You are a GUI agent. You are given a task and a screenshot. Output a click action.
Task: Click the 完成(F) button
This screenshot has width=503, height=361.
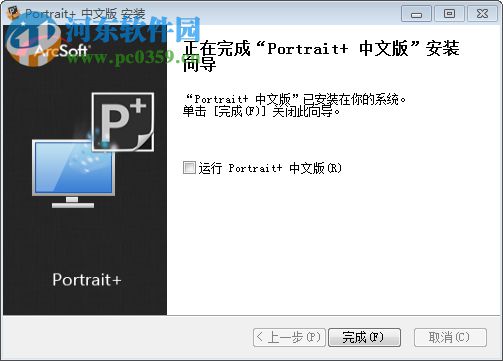click(364, 337)
